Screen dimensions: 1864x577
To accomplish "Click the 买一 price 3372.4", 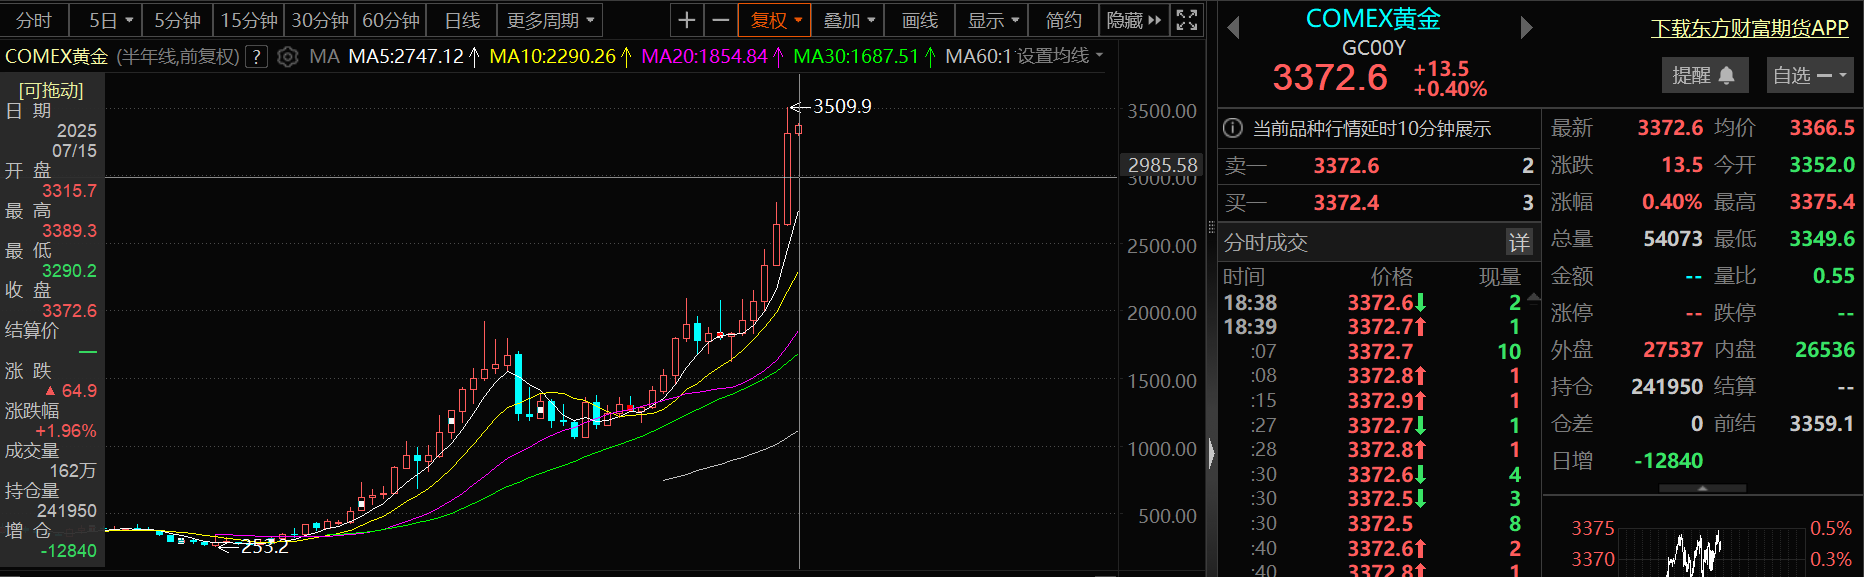I will pyautogui.click(x=1346, y=203).
